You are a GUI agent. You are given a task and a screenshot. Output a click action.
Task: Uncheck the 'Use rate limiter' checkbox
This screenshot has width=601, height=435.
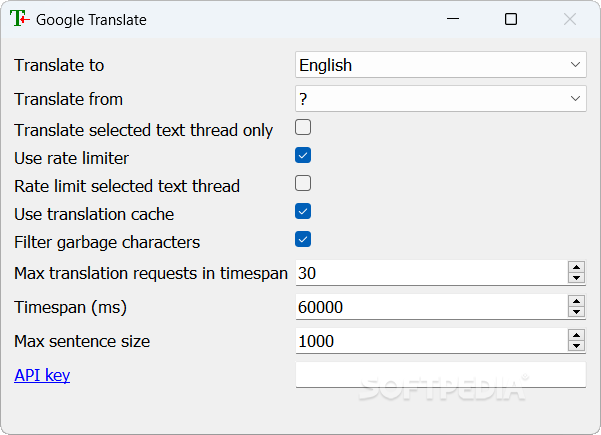[303, 155]
